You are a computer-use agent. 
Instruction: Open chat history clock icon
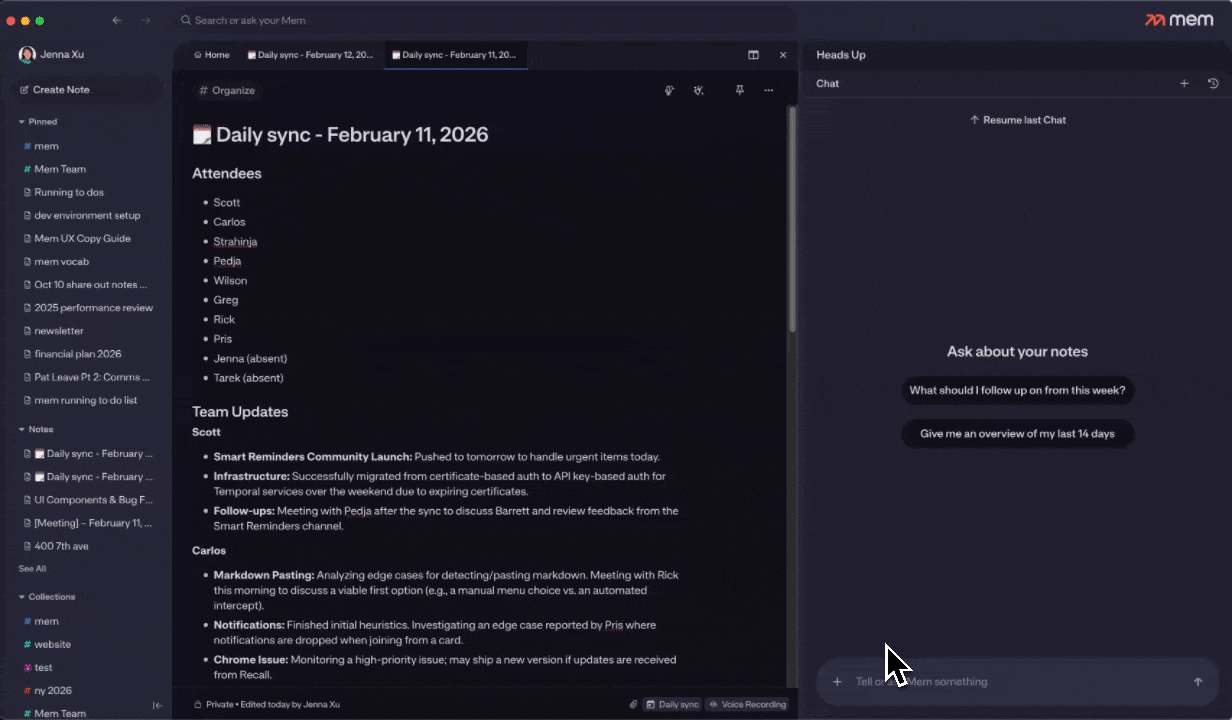coord(1213,84)
